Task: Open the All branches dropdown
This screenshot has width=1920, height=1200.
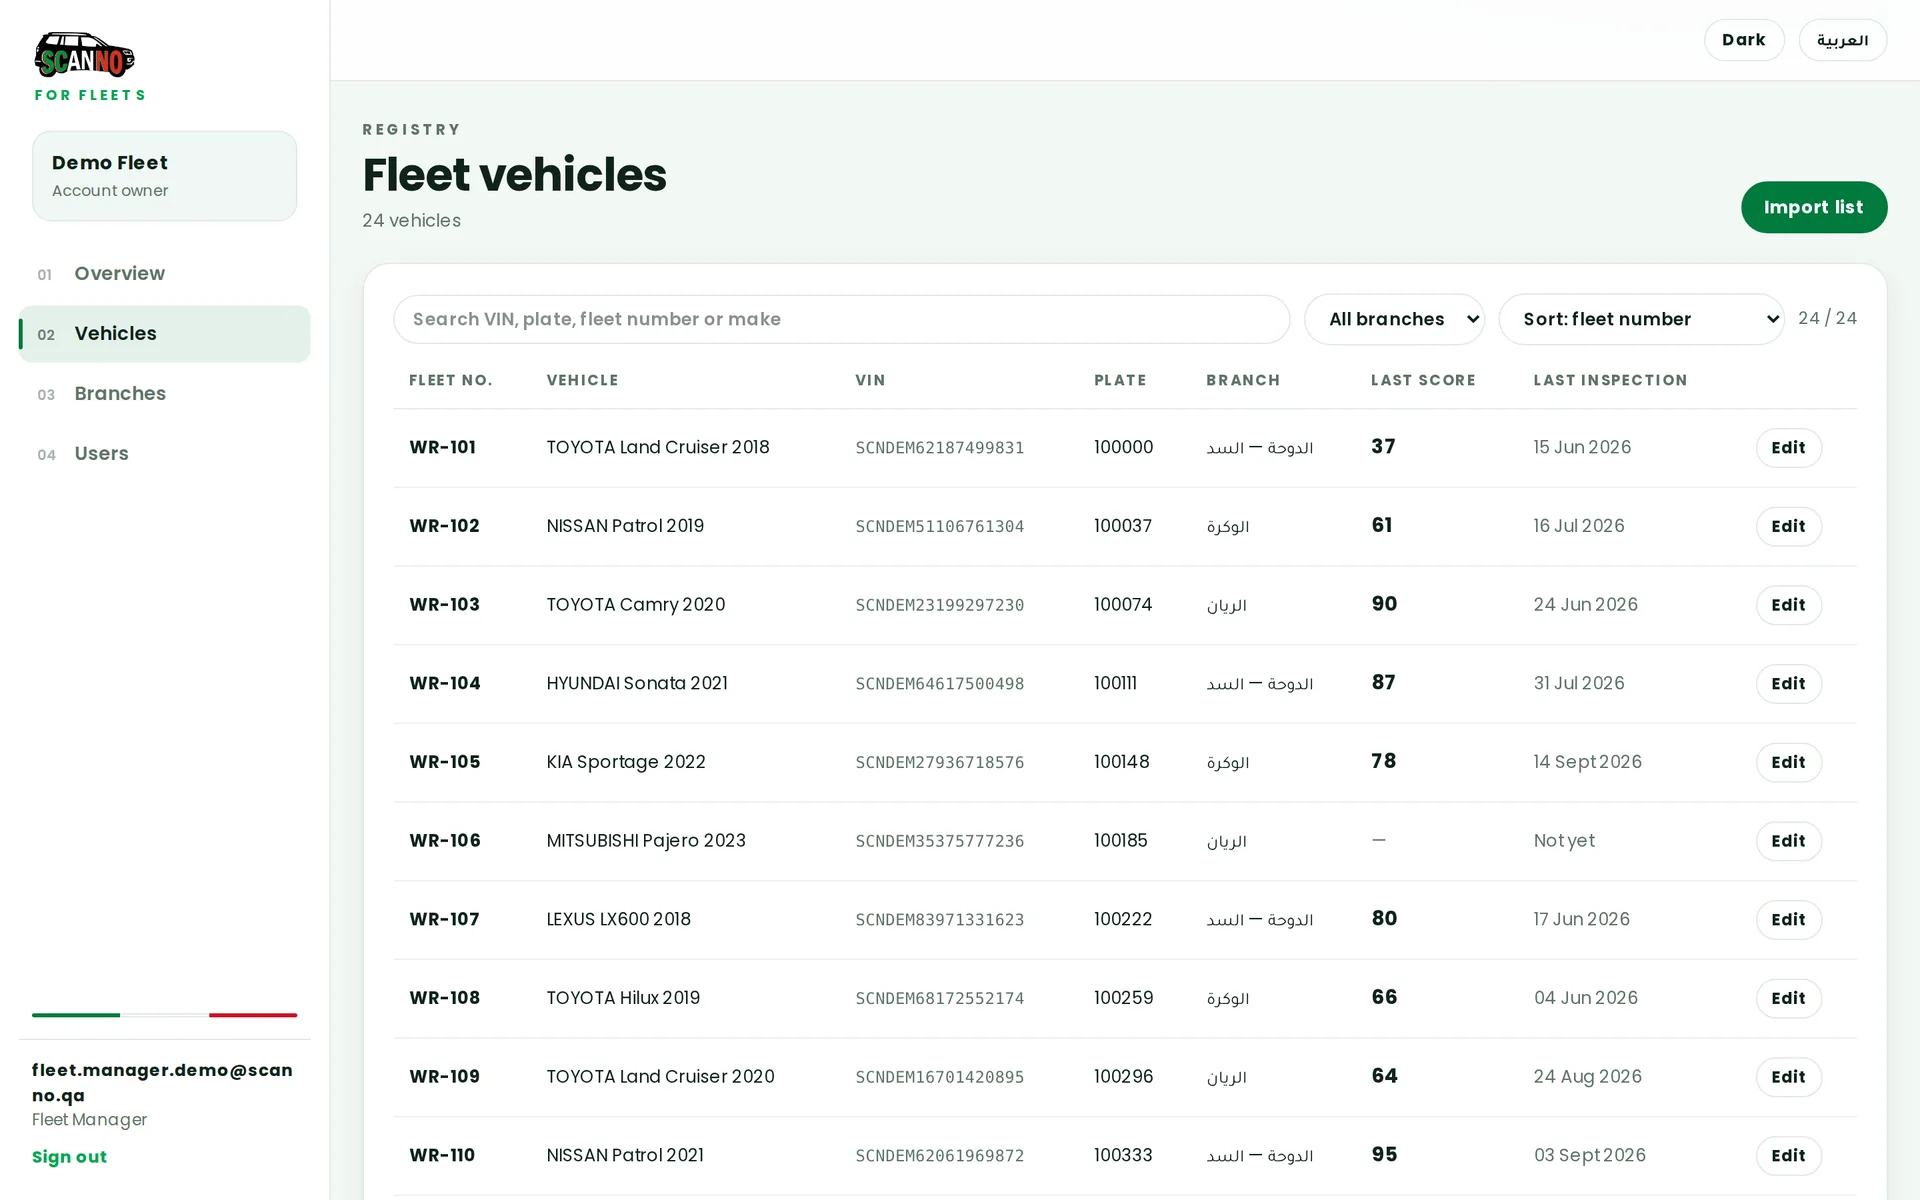Action: tap(1394, 319)
